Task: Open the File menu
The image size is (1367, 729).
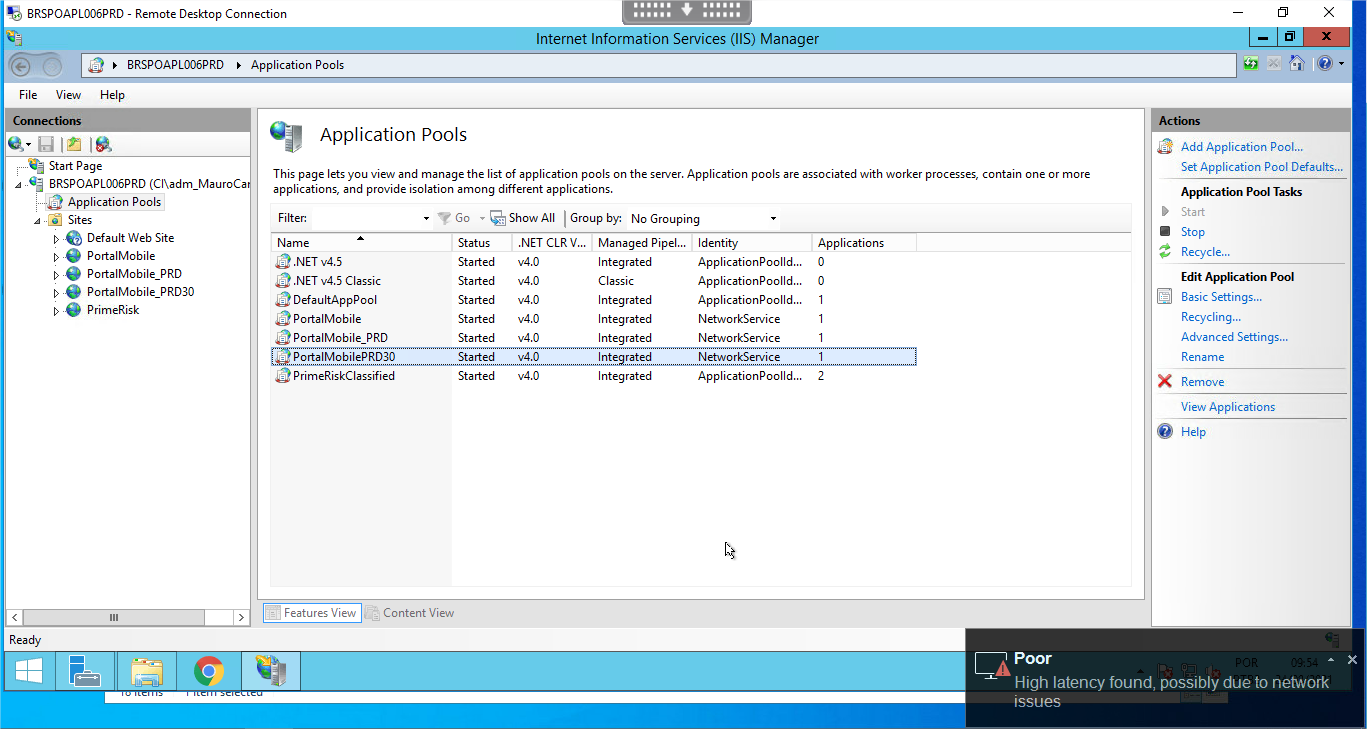Action: click(x=28, y=95)
